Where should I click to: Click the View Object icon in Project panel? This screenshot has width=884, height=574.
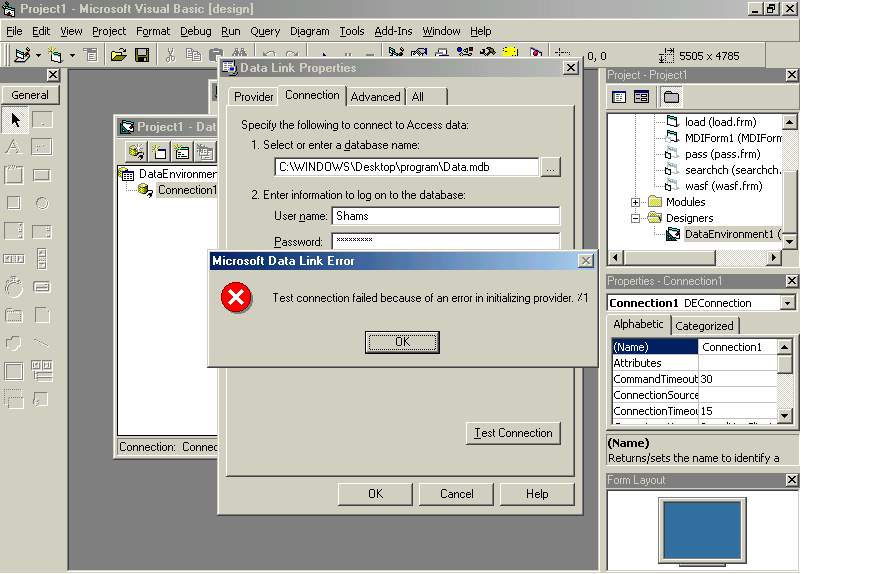click(x=641, y=97)
